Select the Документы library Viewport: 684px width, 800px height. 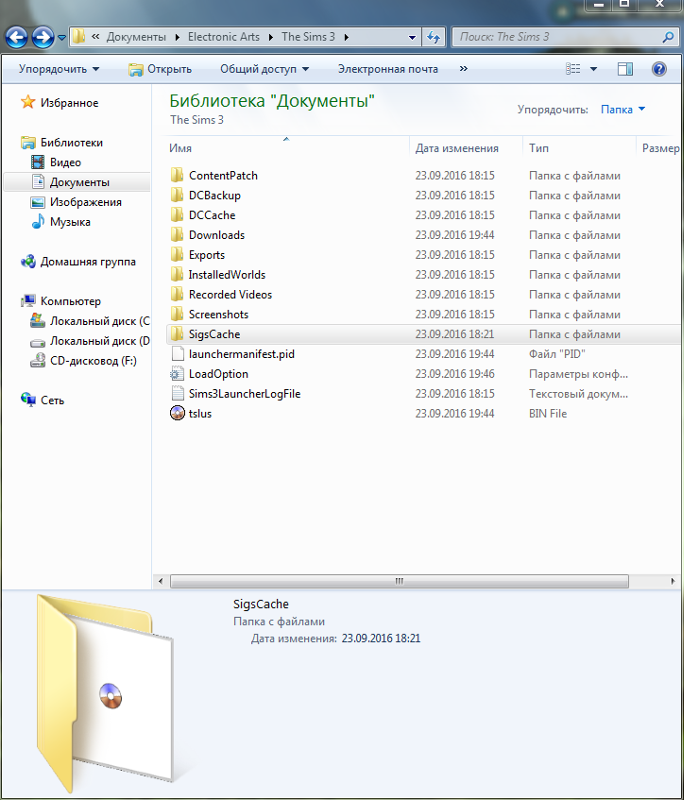point(77,182)
